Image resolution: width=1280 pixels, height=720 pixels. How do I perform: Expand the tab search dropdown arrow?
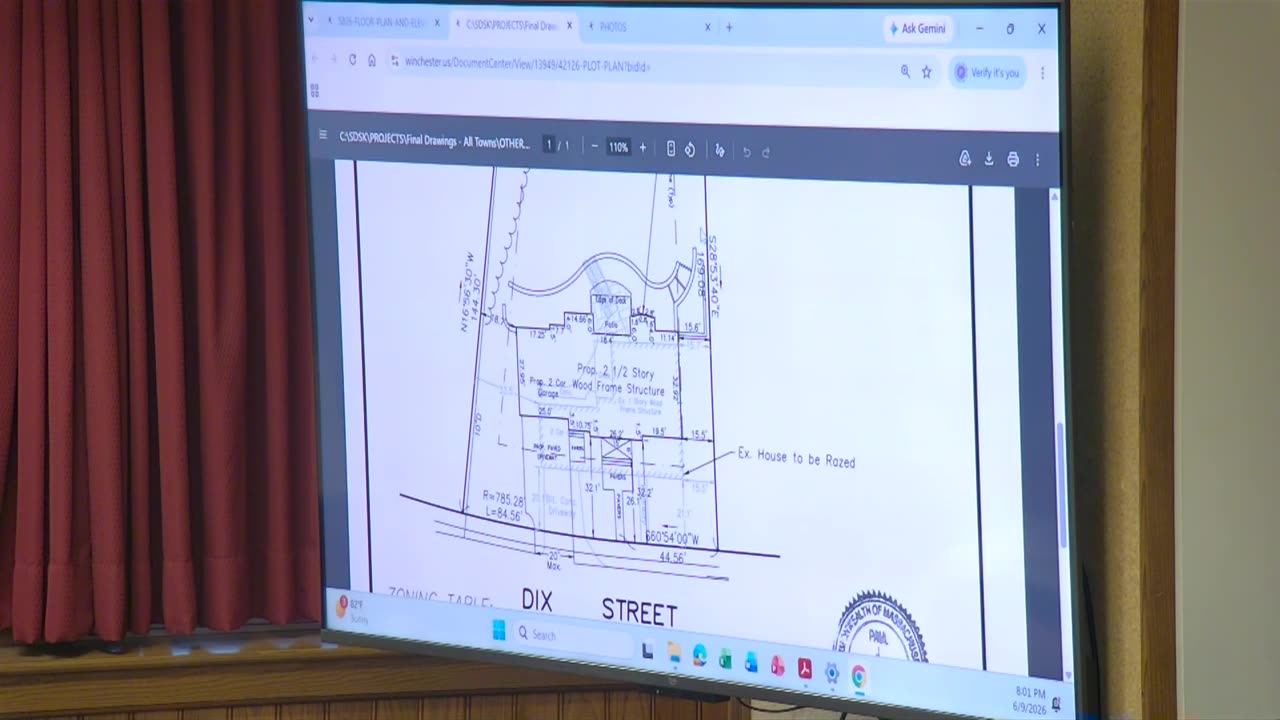point(312,19)
